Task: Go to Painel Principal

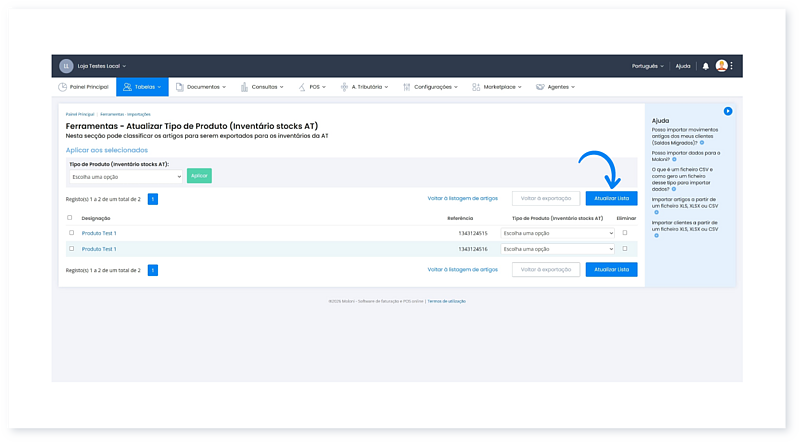Action: point(84,87)
